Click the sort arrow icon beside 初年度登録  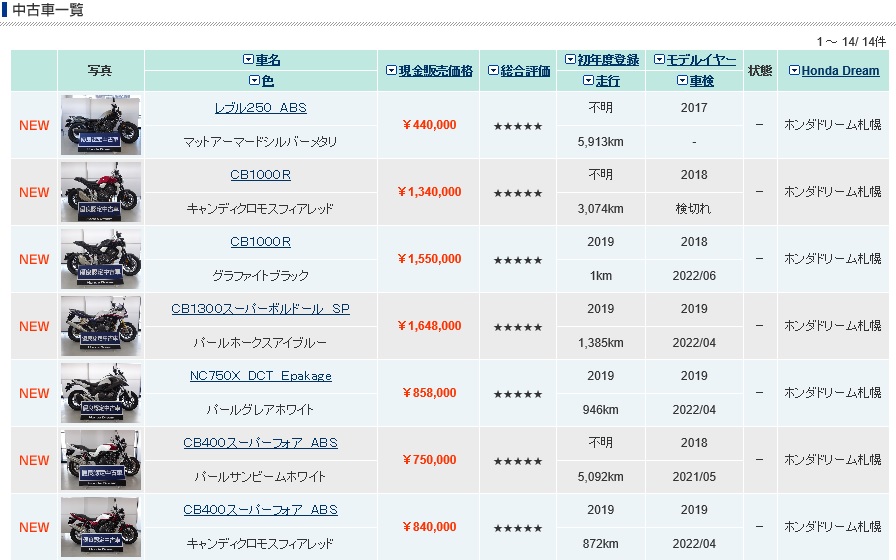click(x=570, y=59)
